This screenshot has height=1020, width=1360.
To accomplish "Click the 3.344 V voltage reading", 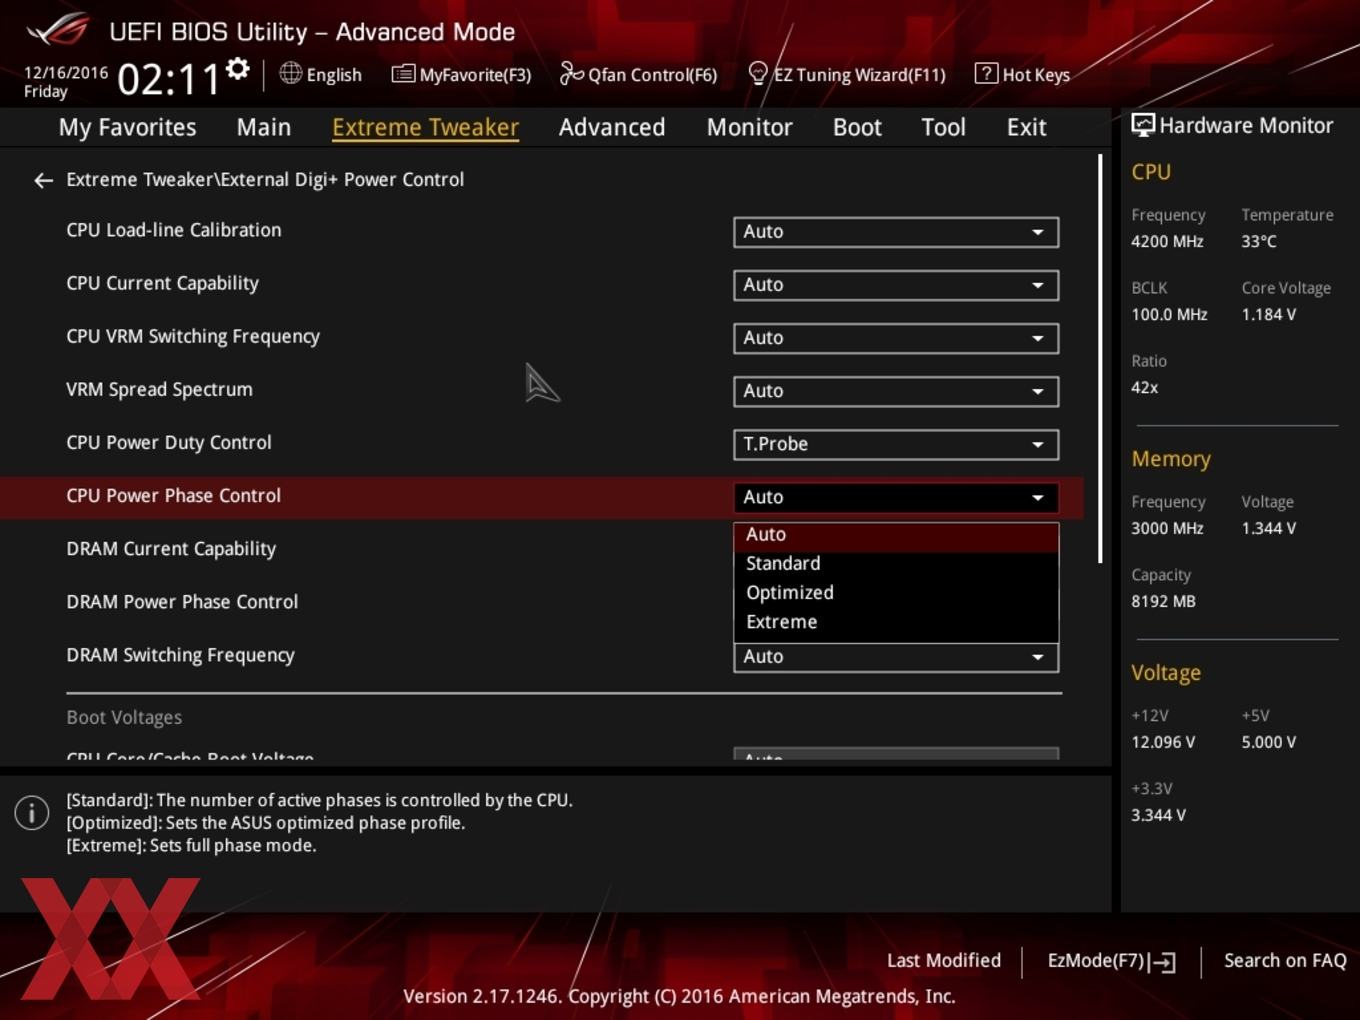I will [1158, 815].
